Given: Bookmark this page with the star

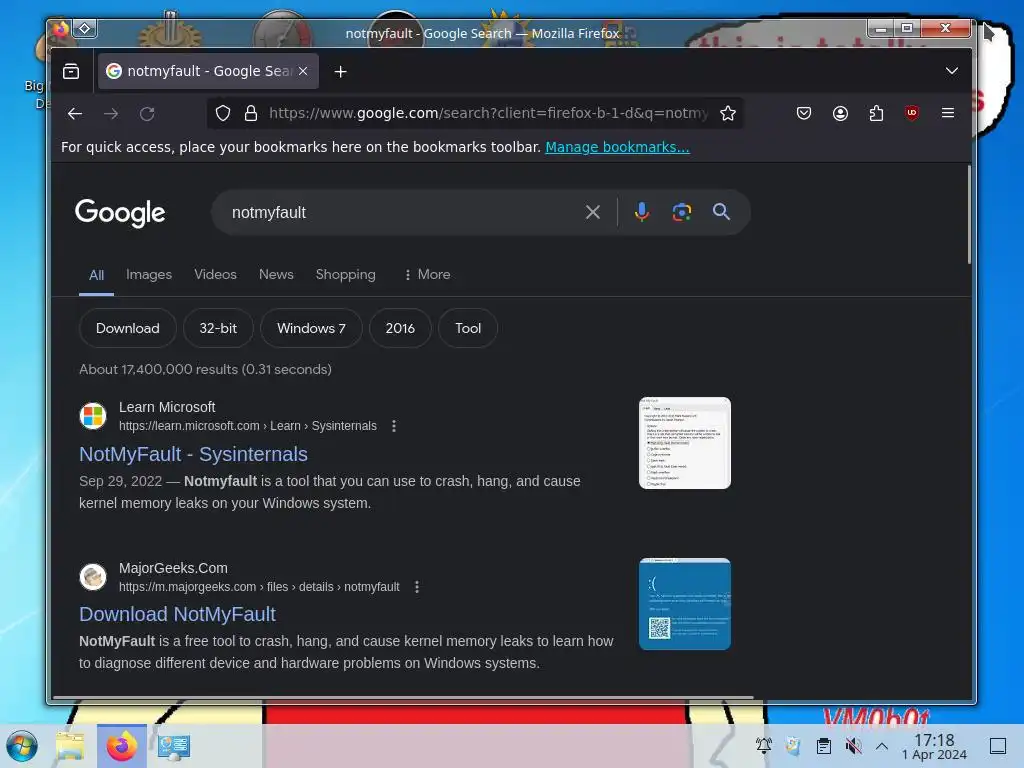Looking at the screenshot, I should pyautogui.click(x=728, y=114).
